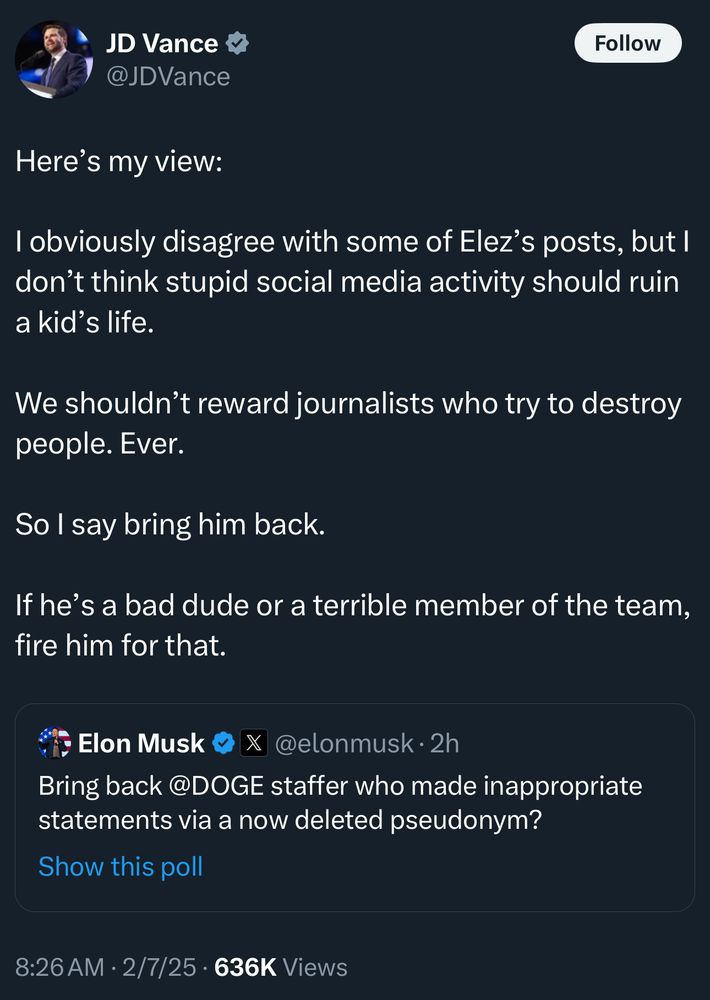The width and height of the screenshot is (710, 1000).
Task: Click Elon Musk's blue verified checkmark
Action: tap(225, 743)
